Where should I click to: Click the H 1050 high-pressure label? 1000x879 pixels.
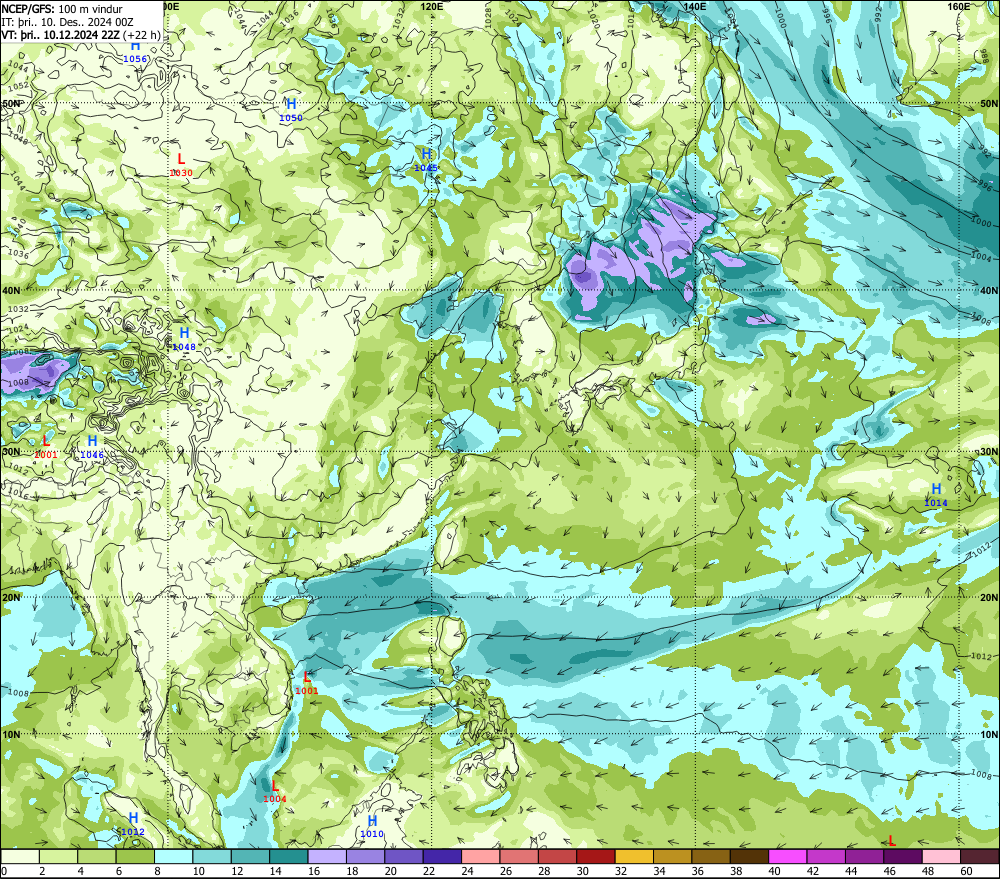(291, 110)
